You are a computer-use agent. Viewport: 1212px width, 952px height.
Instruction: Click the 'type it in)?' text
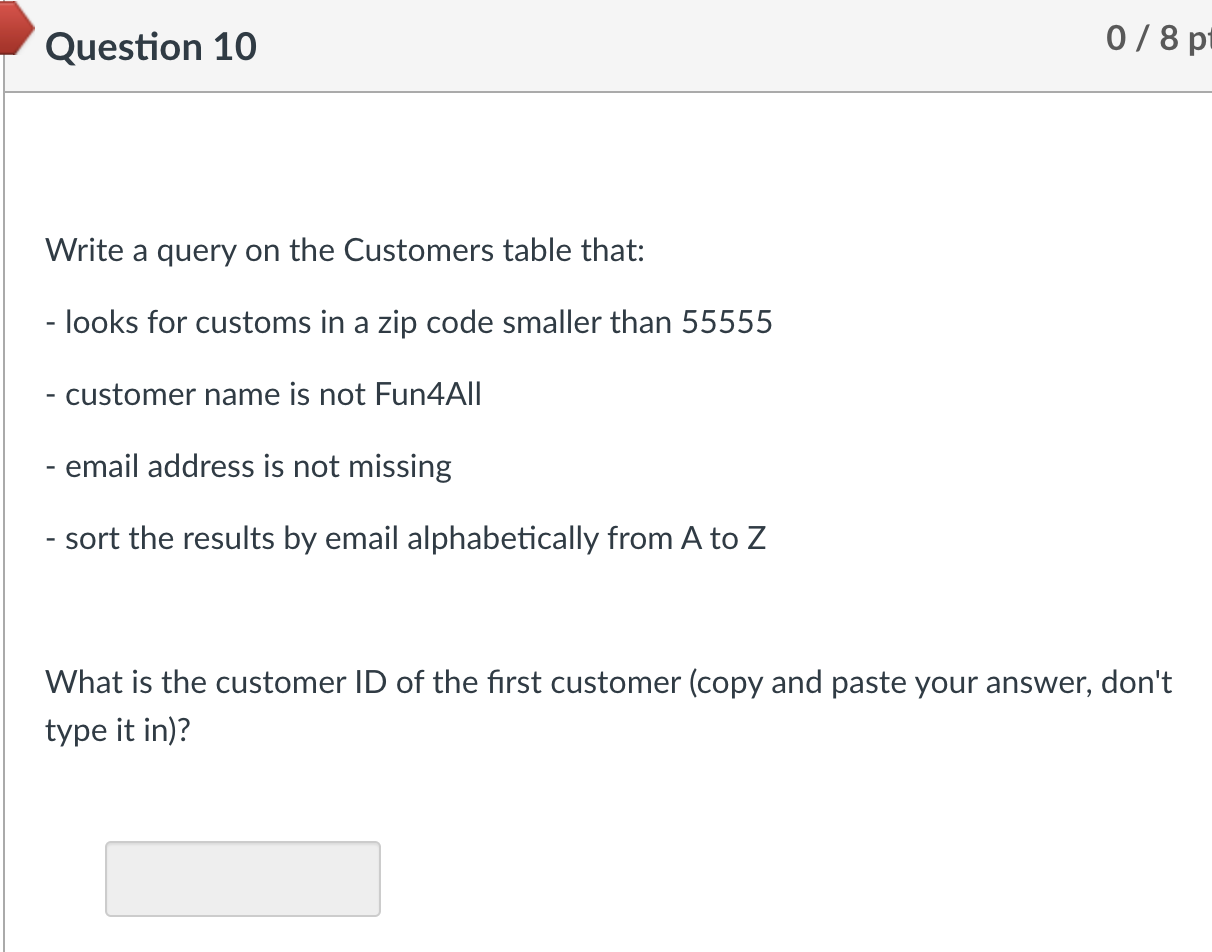[118, 731]
